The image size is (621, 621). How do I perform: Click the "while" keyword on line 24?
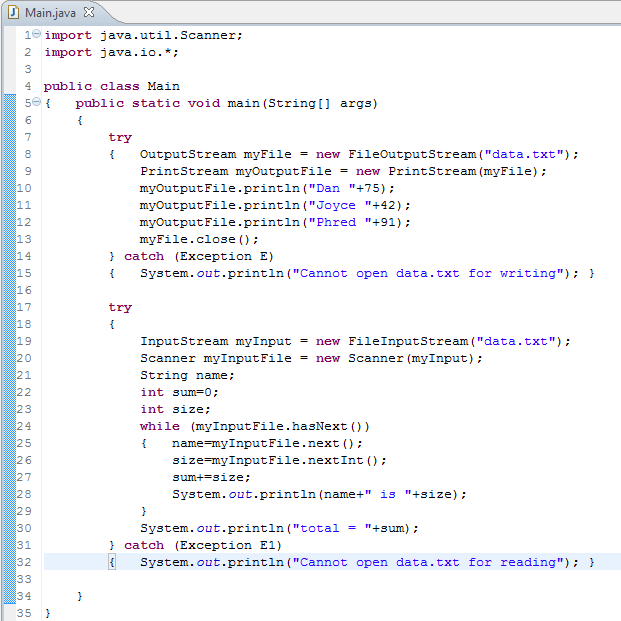[x=160, y=426]
